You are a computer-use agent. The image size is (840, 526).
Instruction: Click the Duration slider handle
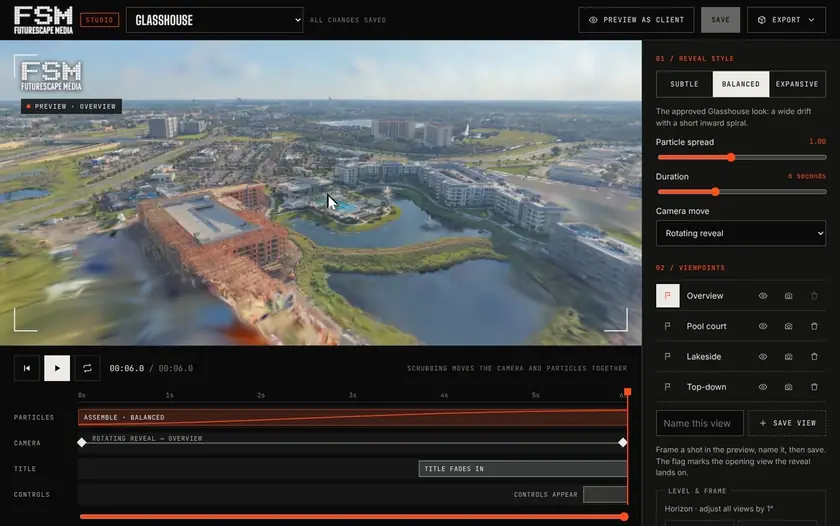[x=715, y=192]
